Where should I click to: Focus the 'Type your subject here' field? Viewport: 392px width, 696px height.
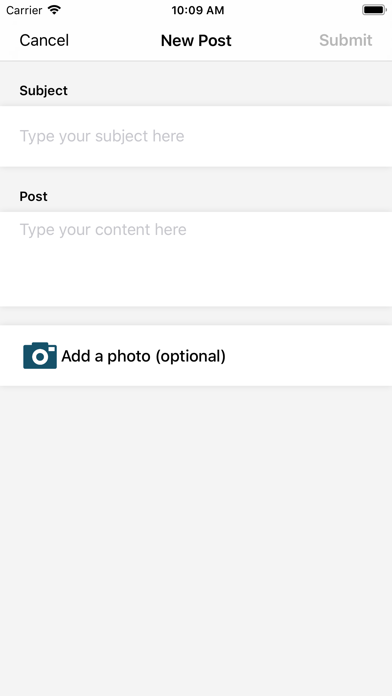[196, 136]
